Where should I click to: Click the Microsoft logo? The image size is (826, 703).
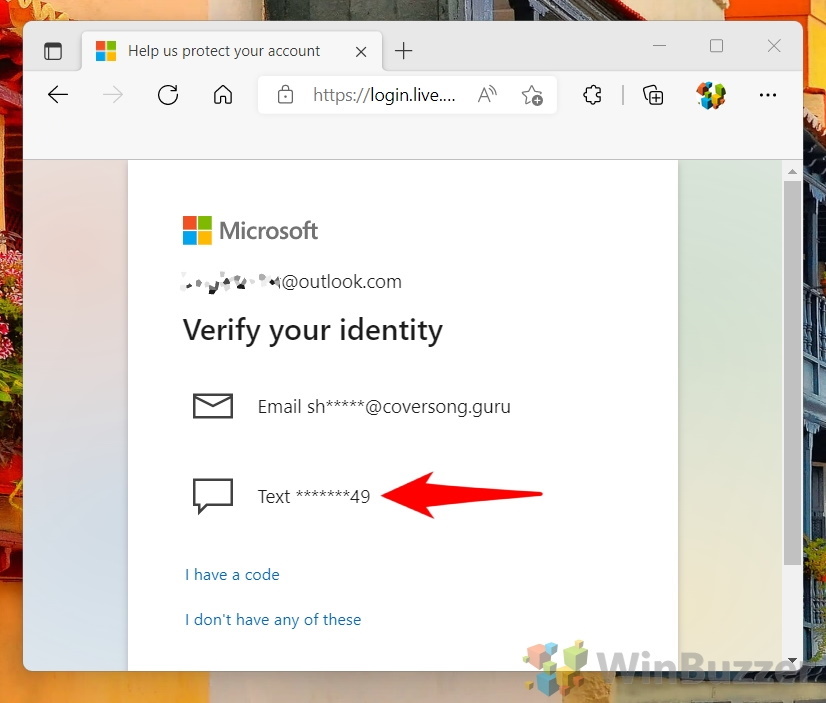point(250,231)
